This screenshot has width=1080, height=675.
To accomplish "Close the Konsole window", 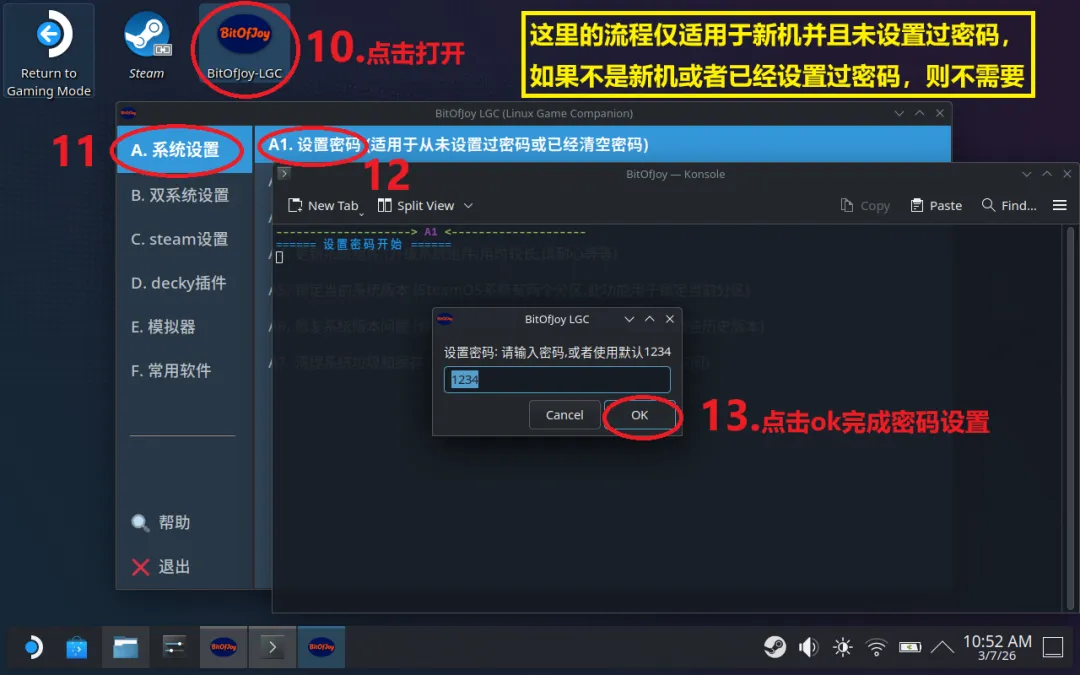I will (x=1067, y=174).
